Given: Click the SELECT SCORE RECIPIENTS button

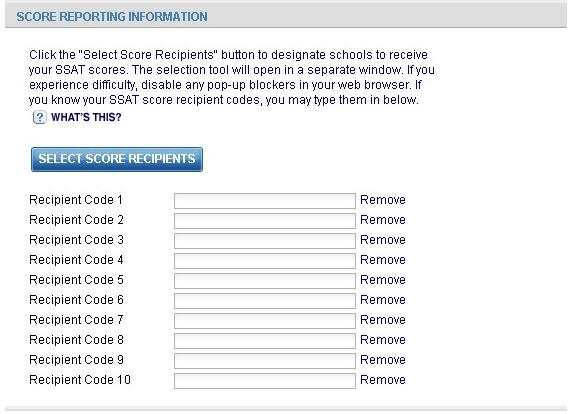Looking at the screenshot, I should (x=117, y=159).
